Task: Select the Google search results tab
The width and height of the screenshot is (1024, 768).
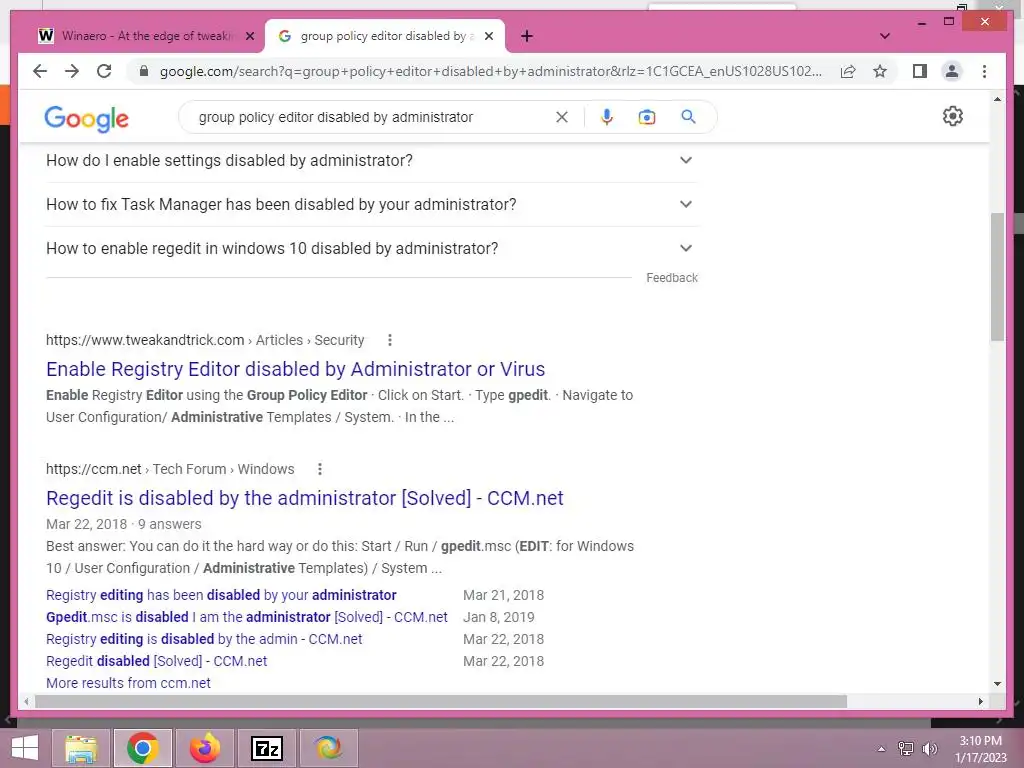Action: click(x=384, y=36)
